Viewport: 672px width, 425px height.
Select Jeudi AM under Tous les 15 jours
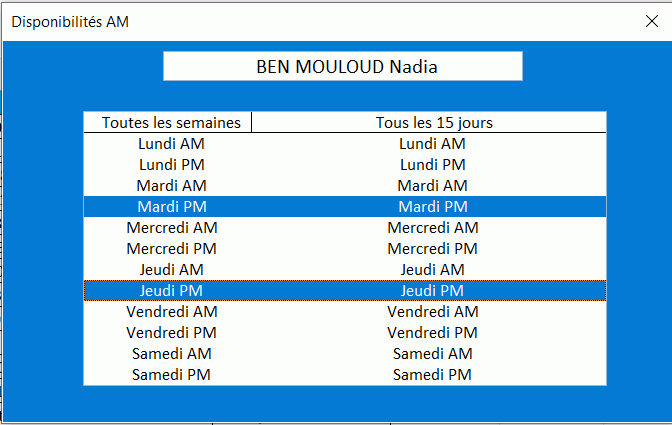pyautogui.click(x=433, y=269)
